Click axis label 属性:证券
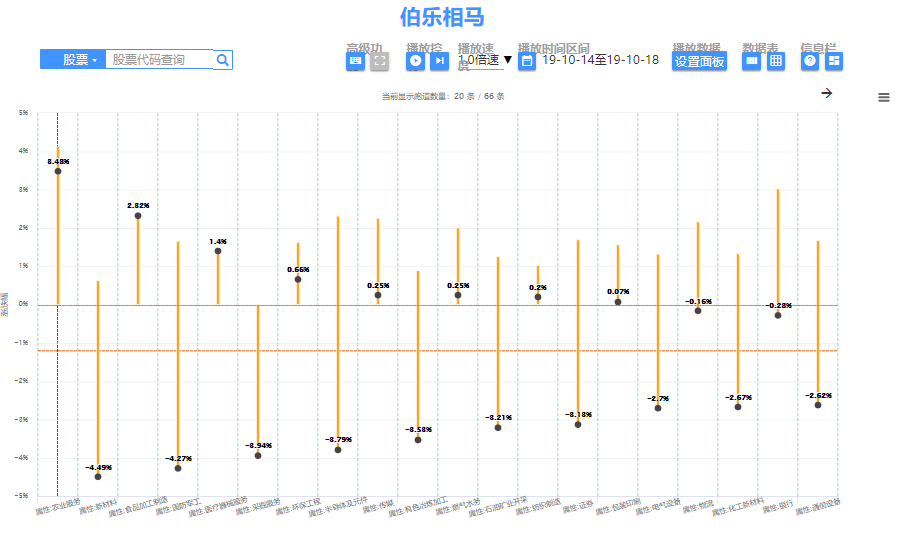Image resolution: width=902 pixels, height=533 pixels. [578, 506]
